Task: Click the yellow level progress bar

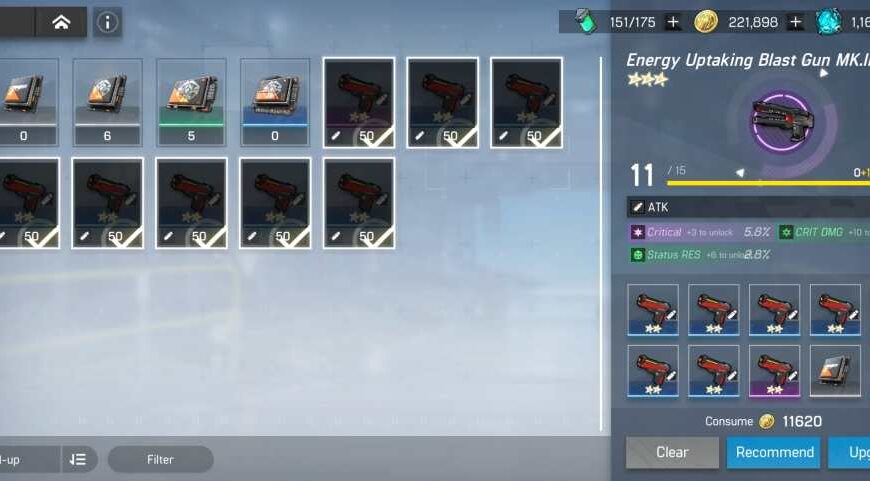Action: point(768,183)
